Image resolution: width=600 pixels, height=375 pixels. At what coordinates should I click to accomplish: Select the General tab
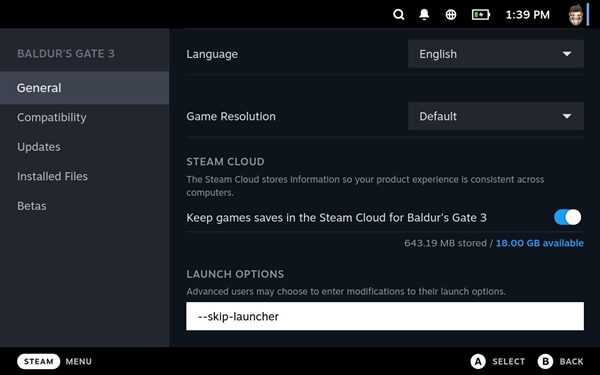click(85, 88)
